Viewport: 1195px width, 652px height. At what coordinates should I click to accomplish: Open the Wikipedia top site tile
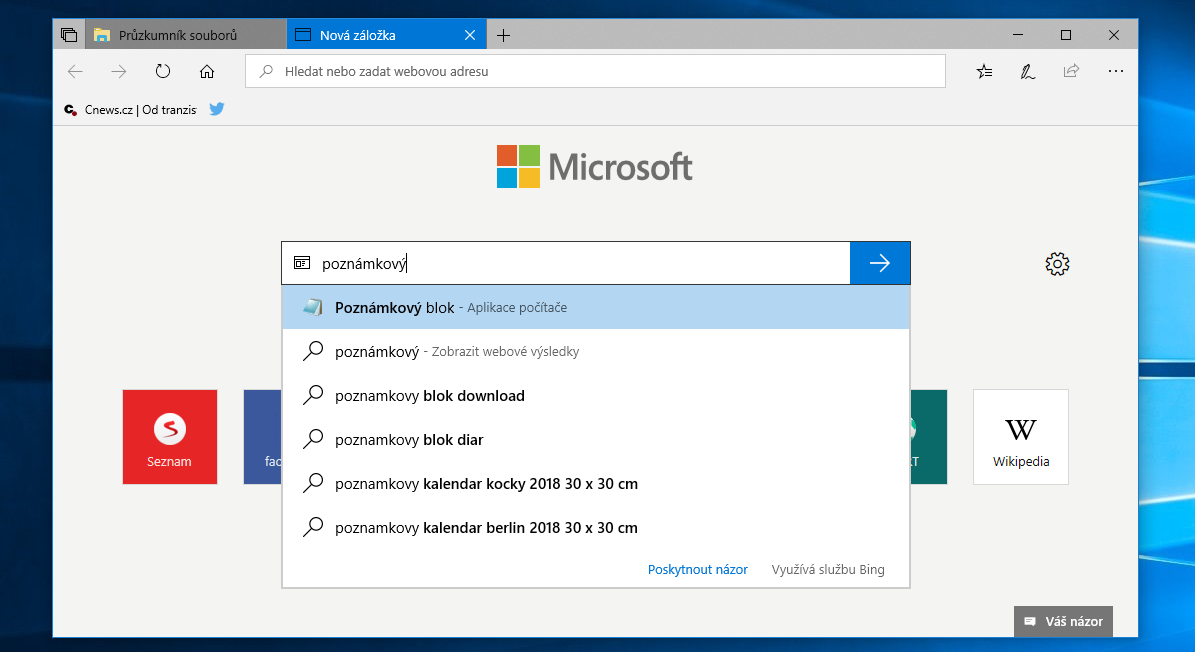point(1020,437)
